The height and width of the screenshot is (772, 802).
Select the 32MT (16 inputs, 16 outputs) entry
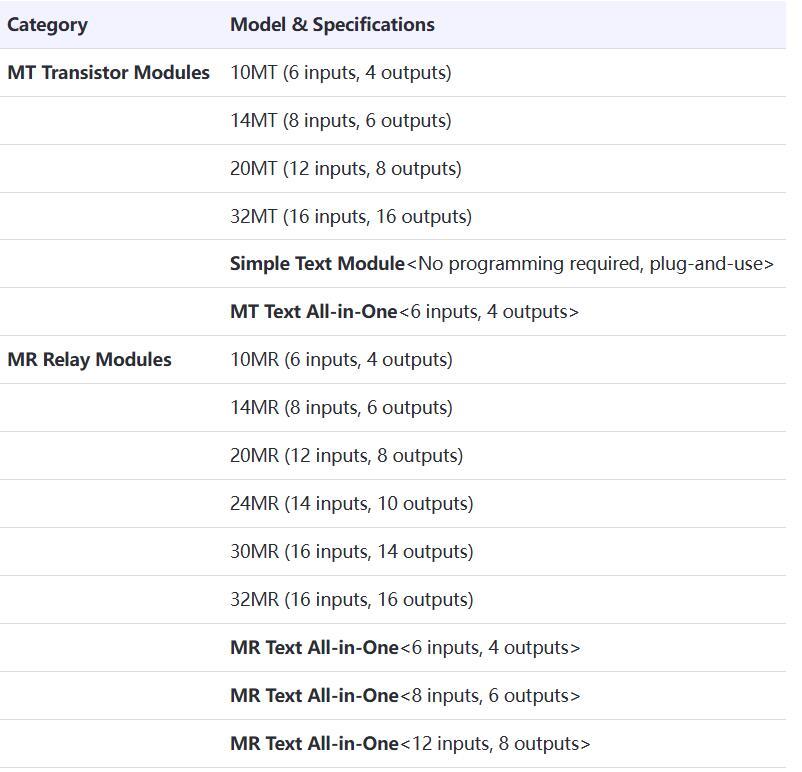(x=351, y=216)
